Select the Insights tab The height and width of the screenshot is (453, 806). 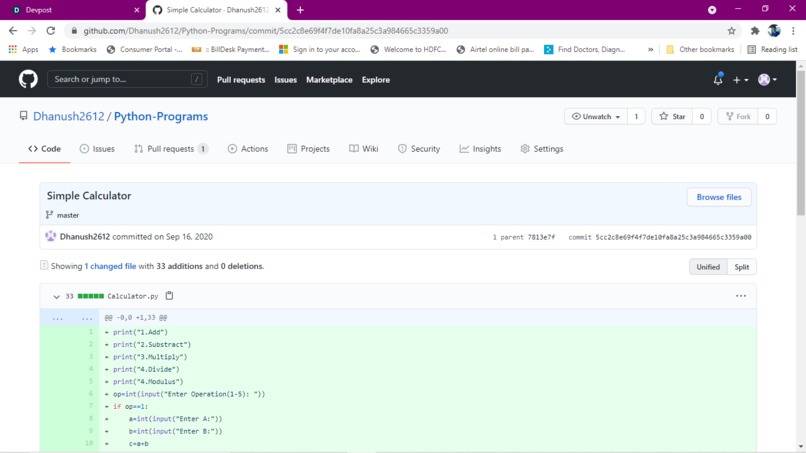pos(480,149)
